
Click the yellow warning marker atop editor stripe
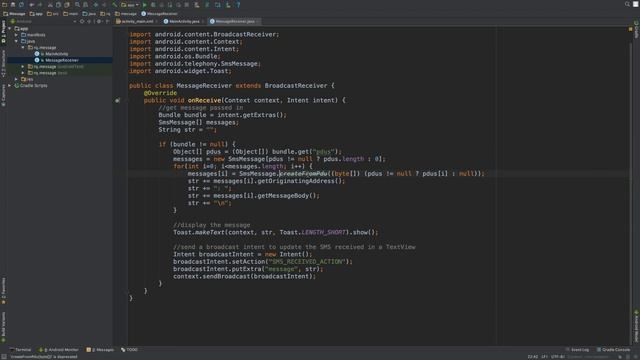631,29
